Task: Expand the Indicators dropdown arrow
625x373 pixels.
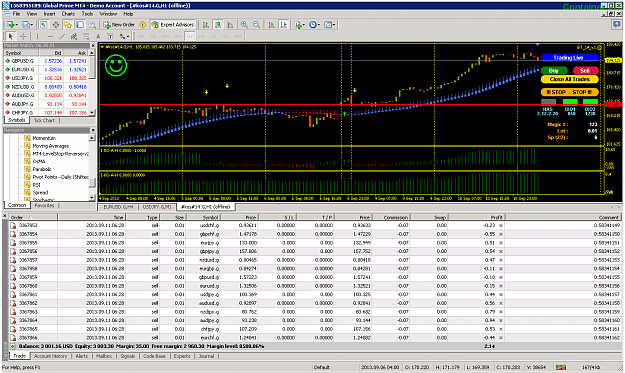Action: coord(304,25)
